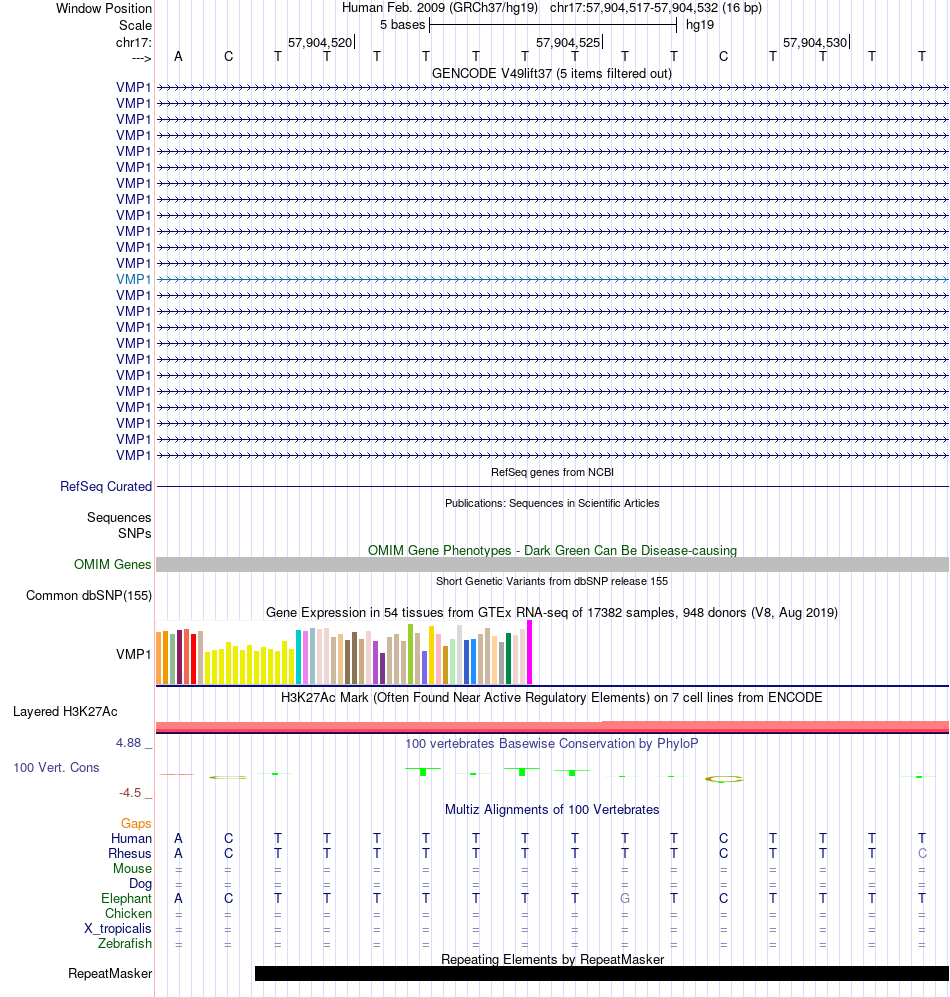This screenshot has width=950, height=997.
Task: Click the Mouse alignment row label
Action: point(132,869)
